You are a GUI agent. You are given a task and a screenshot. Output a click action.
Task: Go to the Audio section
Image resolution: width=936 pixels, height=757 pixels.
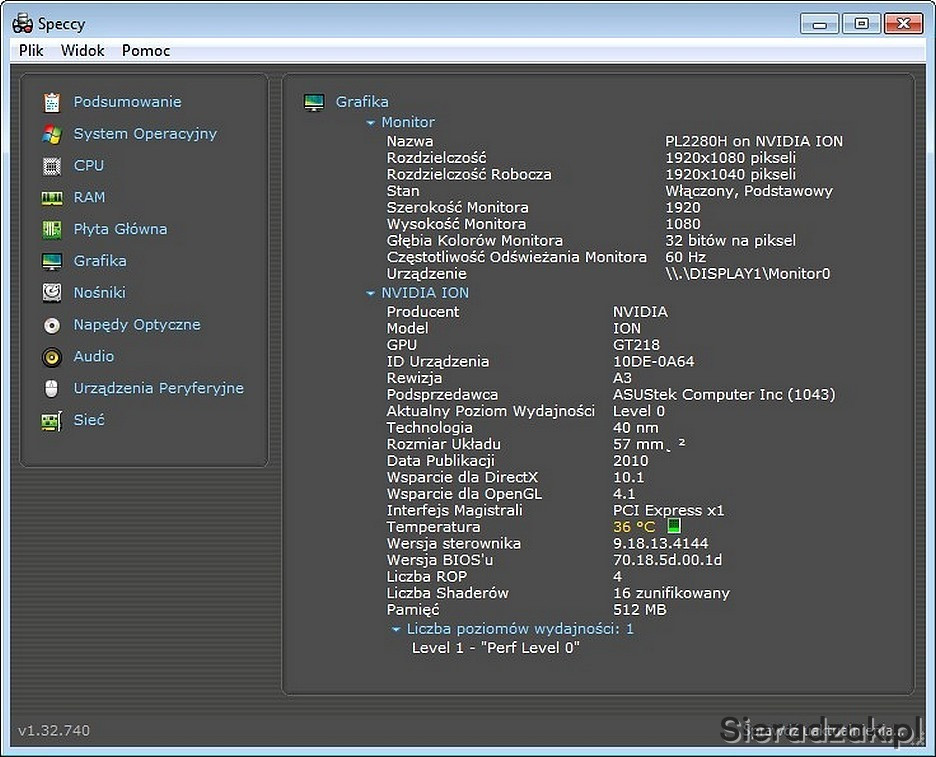click(x=94, y=356)
